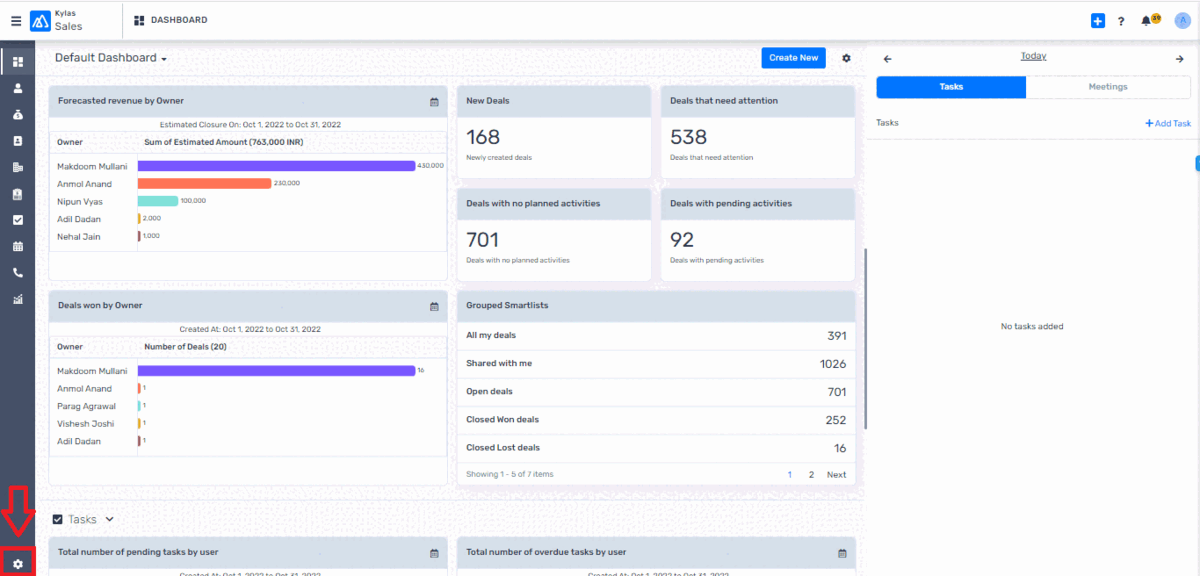Open date filter on Forecasted revenue widget

[x=434, y=102]
